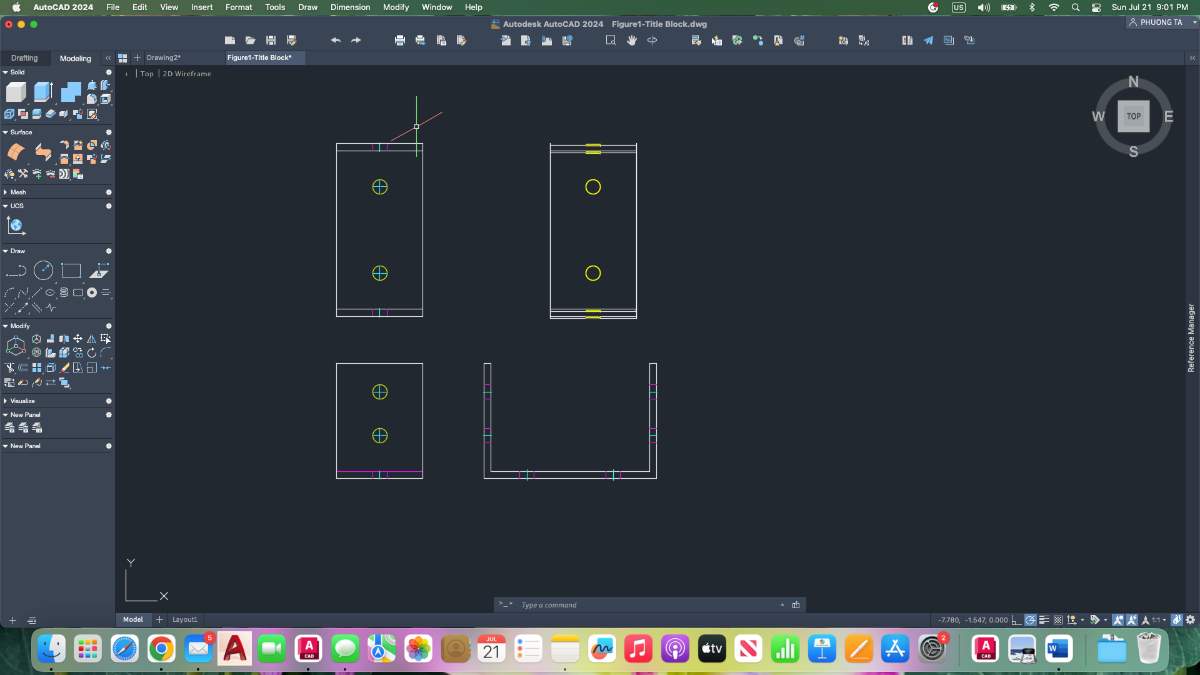The image size is (1200, 675).
Task: Activate the Pan hand tool
Action: click(x=632, y=41)
